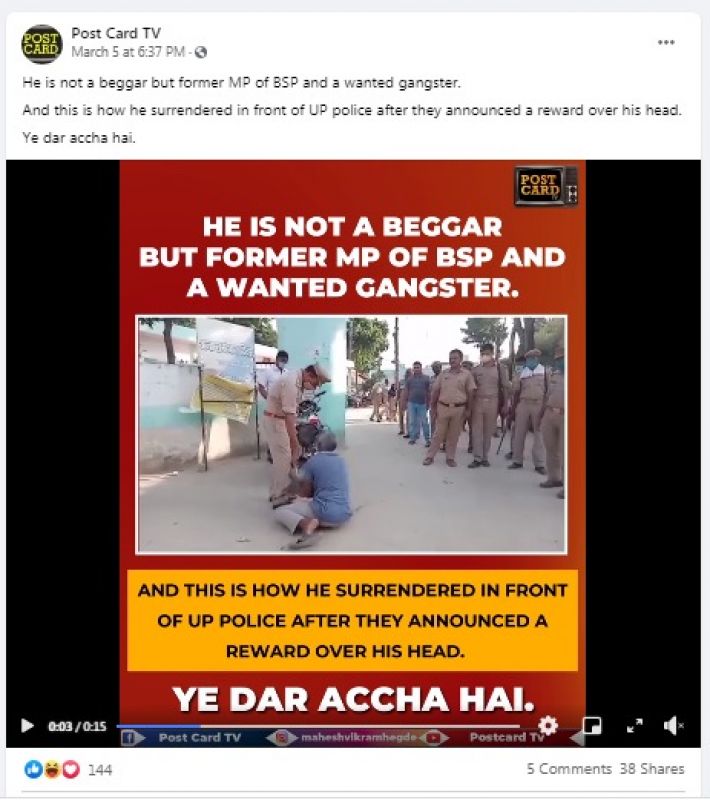Open the three-dot post options menu
Screen dimensions: 710x800
tap(666, 42)
